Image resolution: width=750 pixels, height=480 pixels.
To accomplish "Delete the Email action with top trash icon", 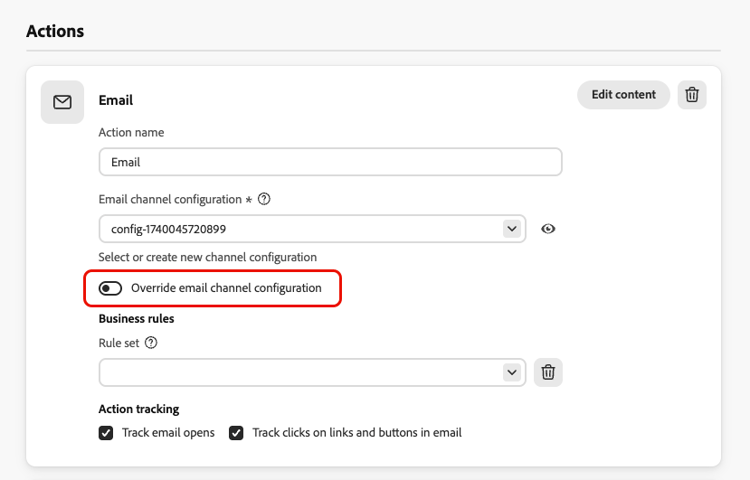I will 692,95.
